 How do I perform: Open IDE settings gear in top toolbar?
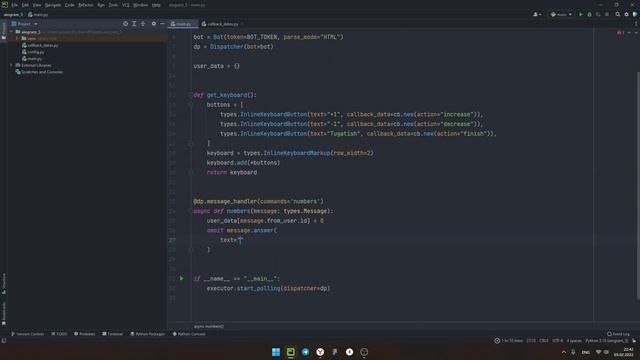pyautogui.click(x=627, y=14)
